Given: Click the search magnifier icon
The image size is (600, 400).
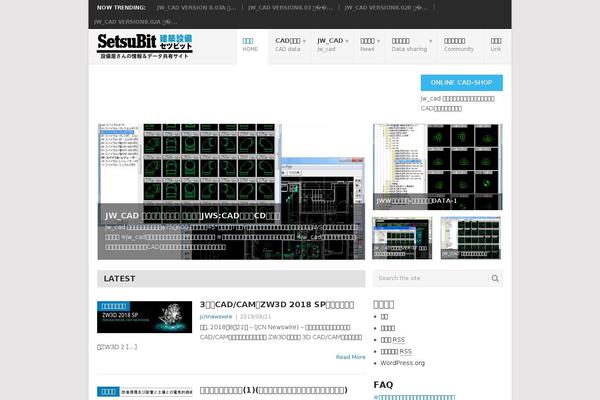Looking at the screenshot, I should 495,278.
